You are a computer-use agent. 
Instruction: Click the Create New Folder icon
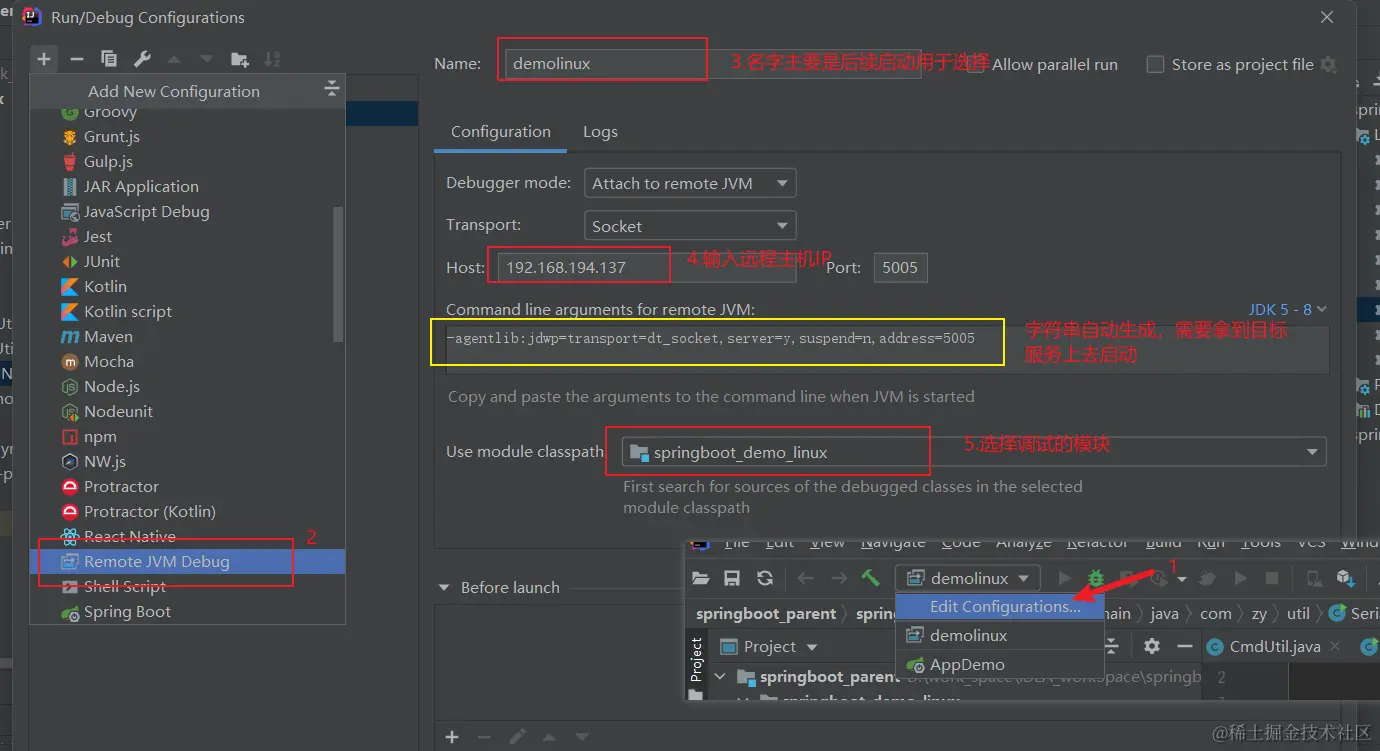(x=239, y=59)
